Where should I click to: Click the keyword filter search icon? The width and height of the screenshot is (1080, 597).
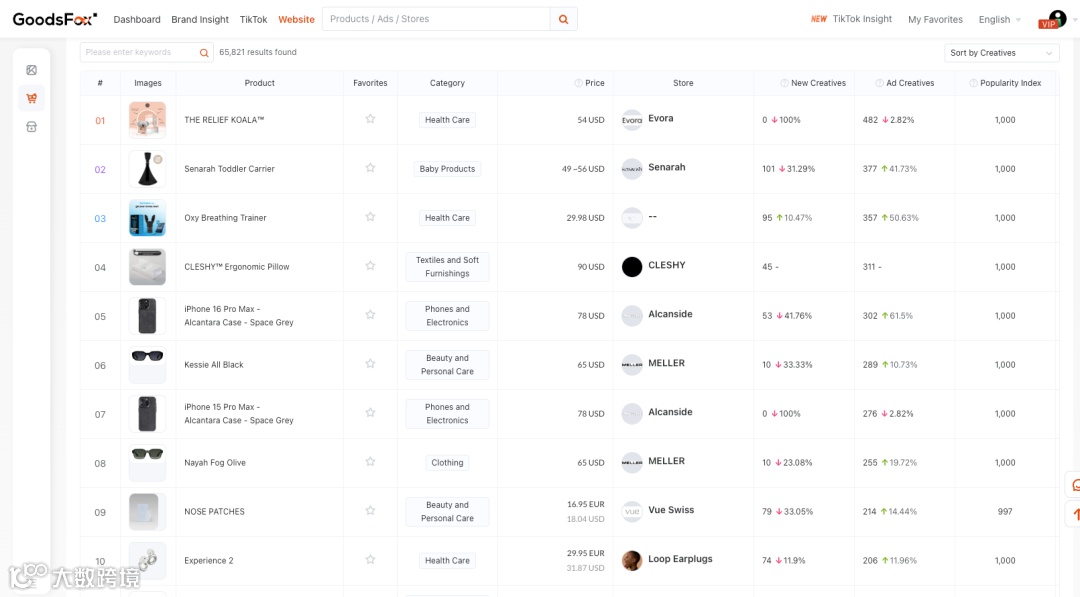pyautogui.click(x=204, y=52)
